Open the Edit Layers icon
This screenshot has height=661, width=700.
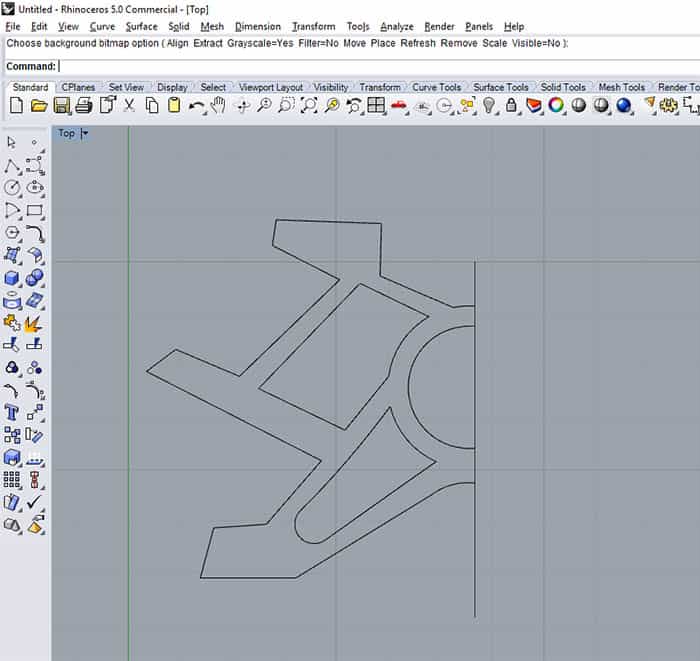533,106
